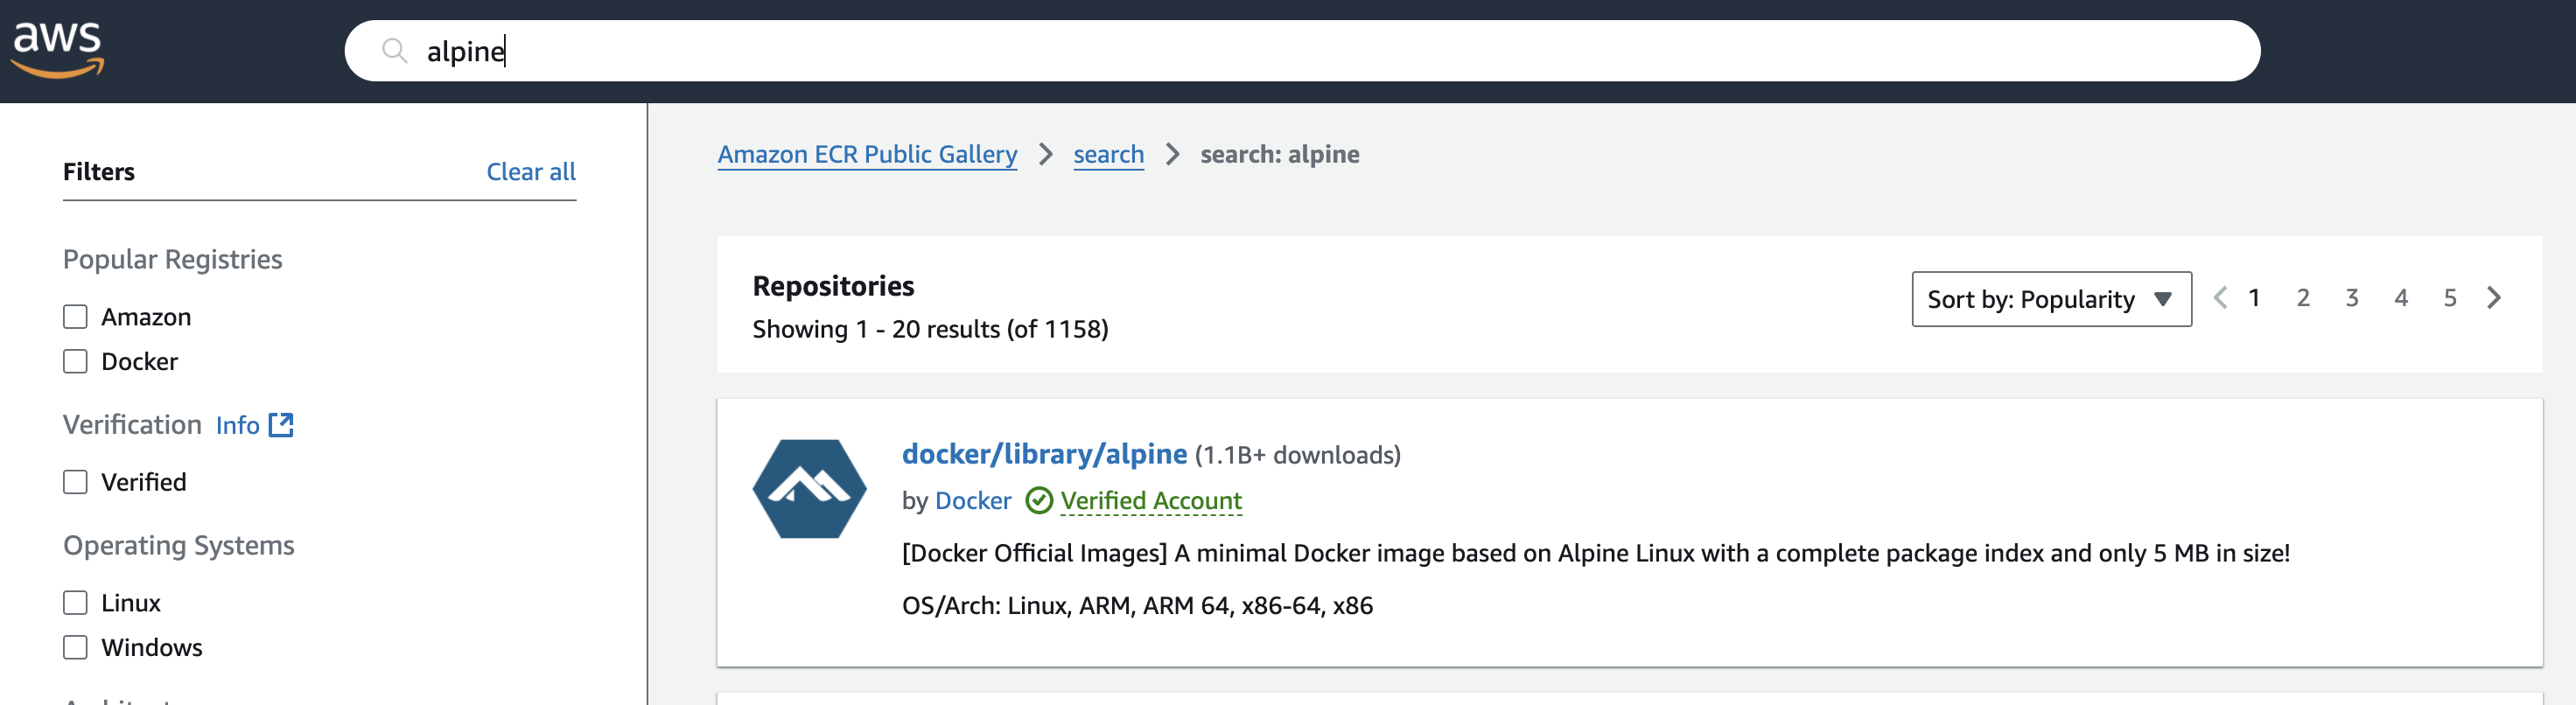
Task: Open the Sort by Popularity dropdown
Action: point(2051,299)
